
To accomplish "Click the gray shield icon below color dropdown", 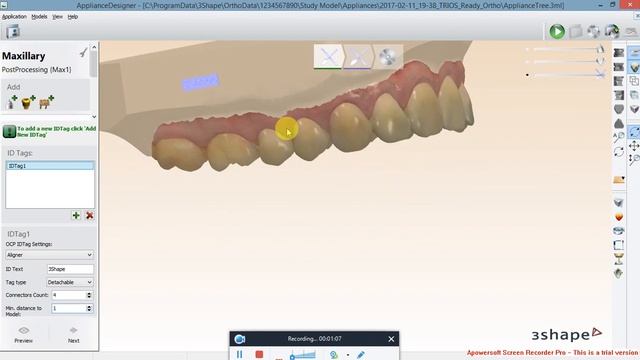I will [x=619, y=202].
